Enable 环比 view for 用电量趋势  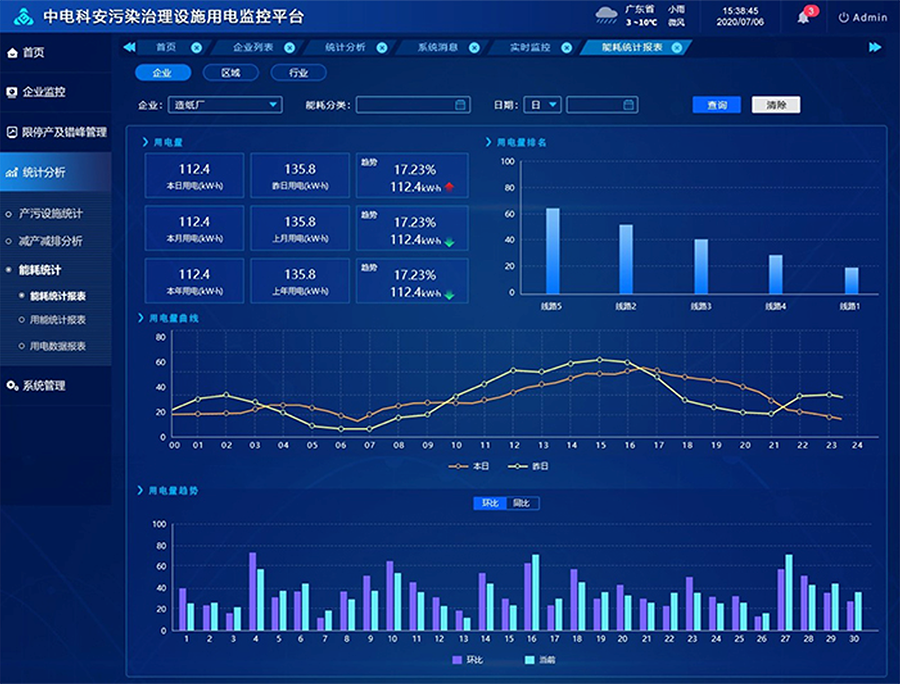[489, 503]
